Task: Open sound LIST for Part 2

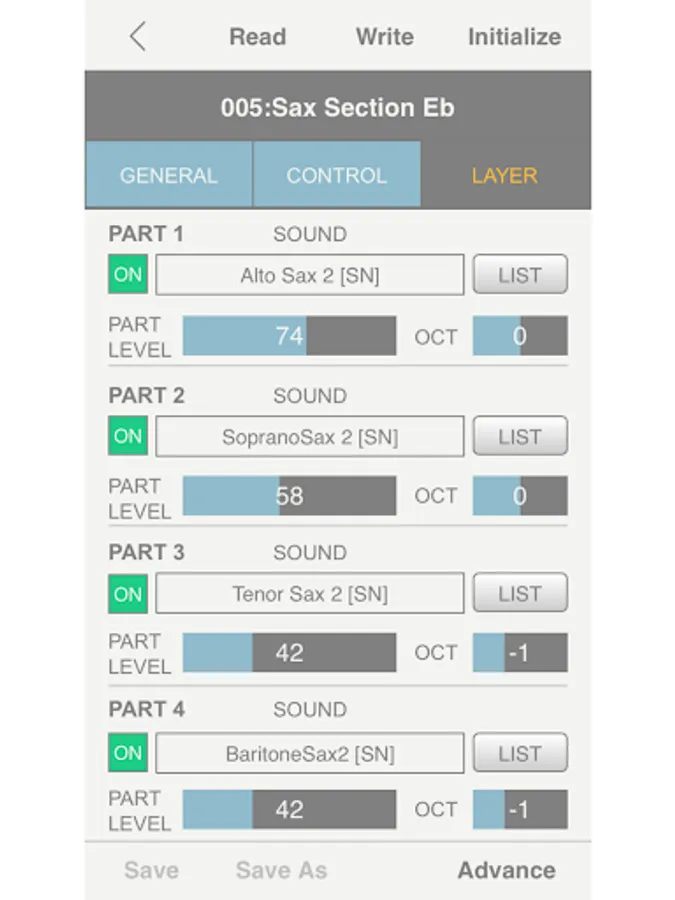Action: pos(520,436)
